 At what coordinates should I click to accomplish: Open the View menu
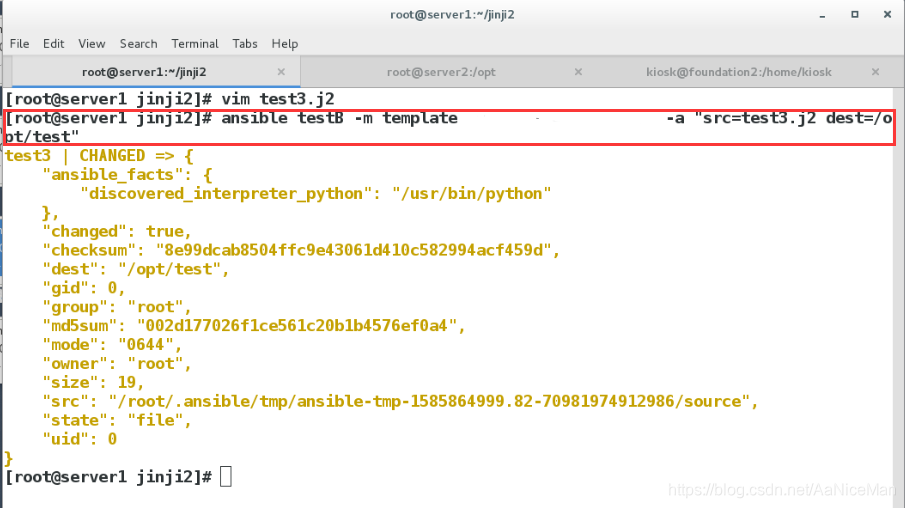click(x=92, y=44)
